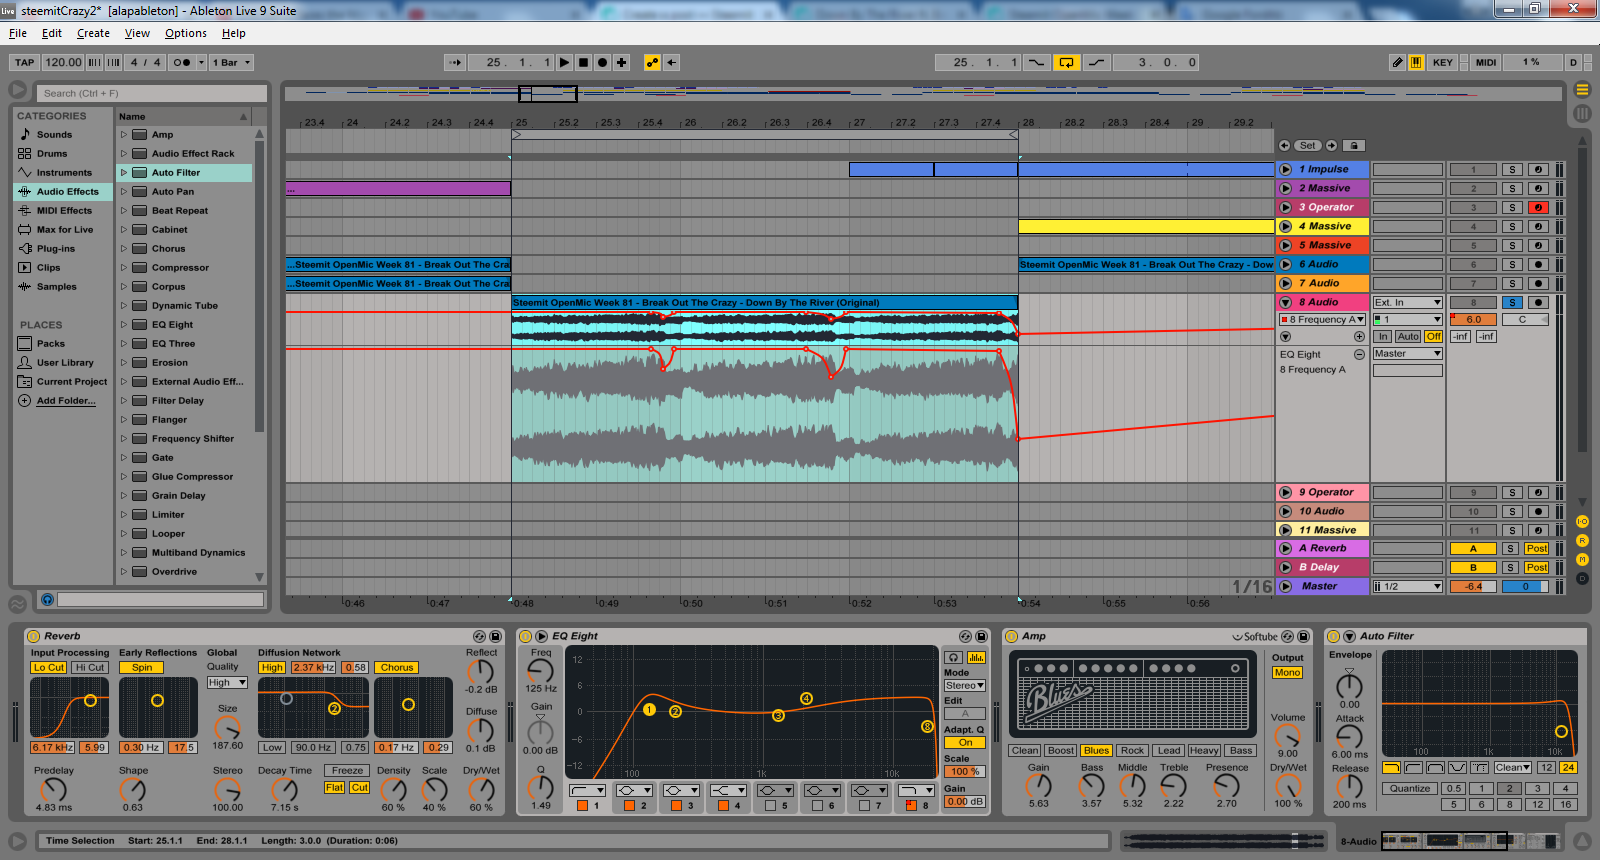Toggle the Amp device activator
The width and height of the screenshot is (1600, 860).
(x=1012, y=636)
